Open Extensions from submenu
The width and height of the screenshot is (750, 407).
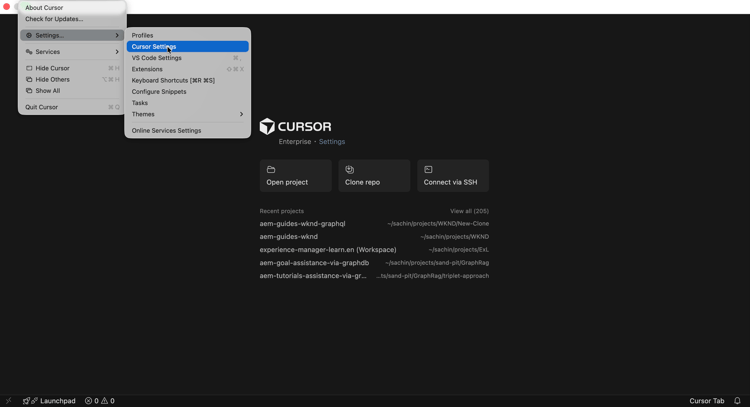[188, 69]
